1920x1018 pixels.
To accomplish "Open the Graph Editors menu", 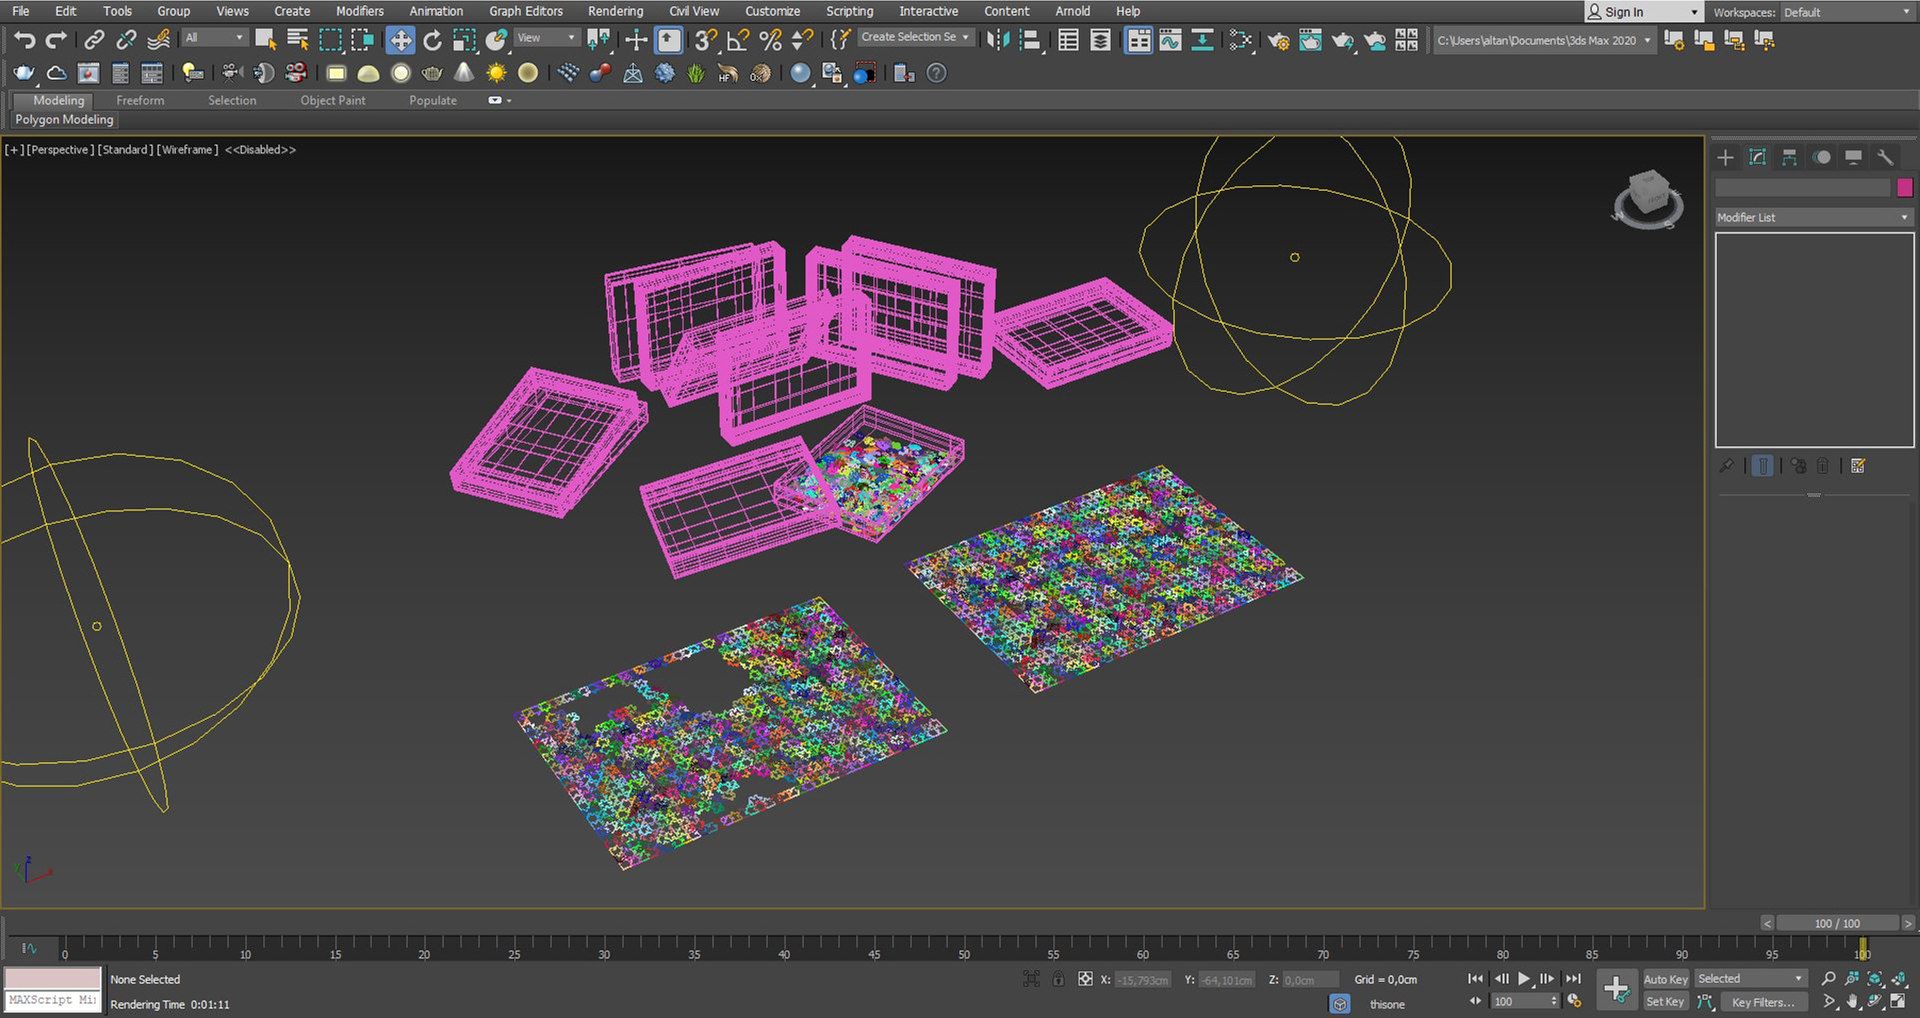I will point(526,11).
